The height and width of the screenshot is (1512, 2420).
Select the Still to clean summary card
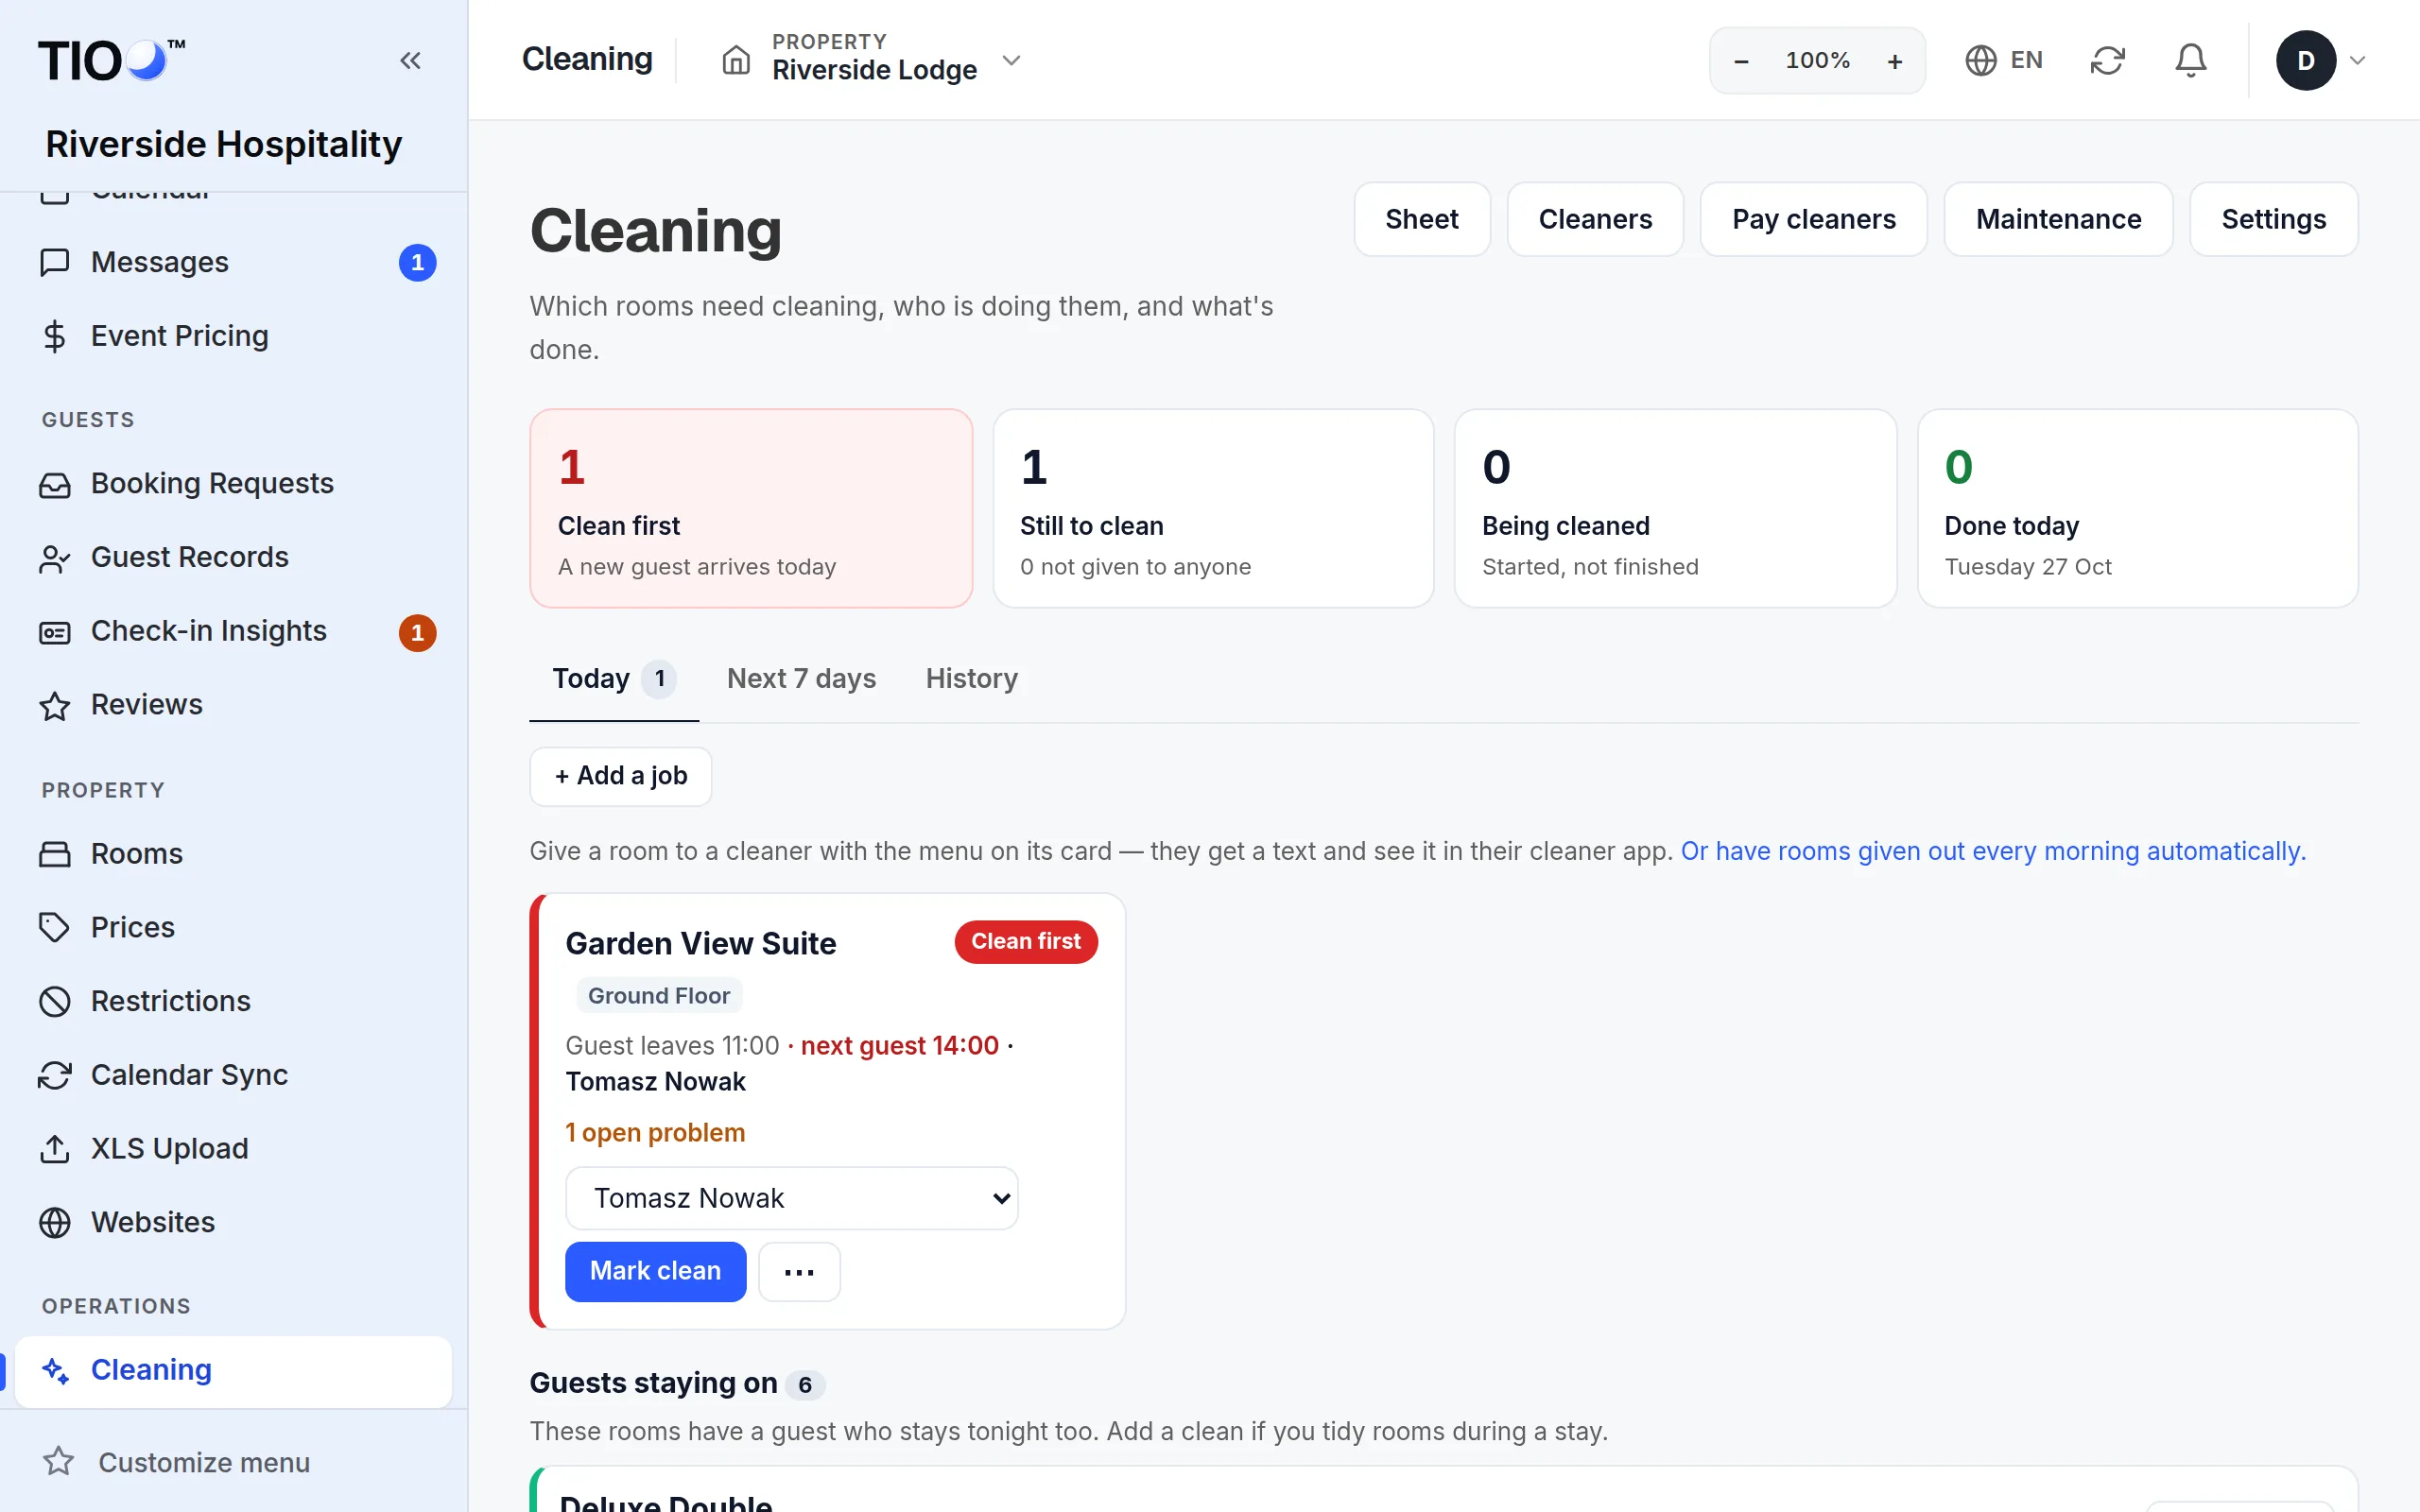1213,508
